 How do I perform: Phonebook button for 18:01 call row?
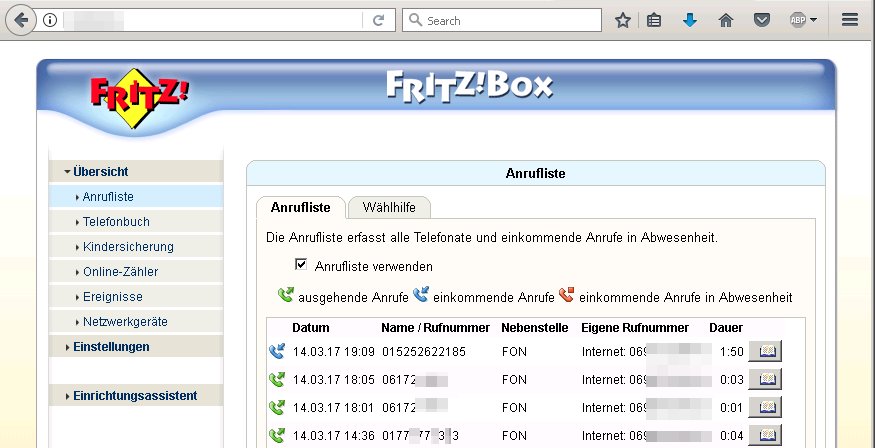(765, 407)
